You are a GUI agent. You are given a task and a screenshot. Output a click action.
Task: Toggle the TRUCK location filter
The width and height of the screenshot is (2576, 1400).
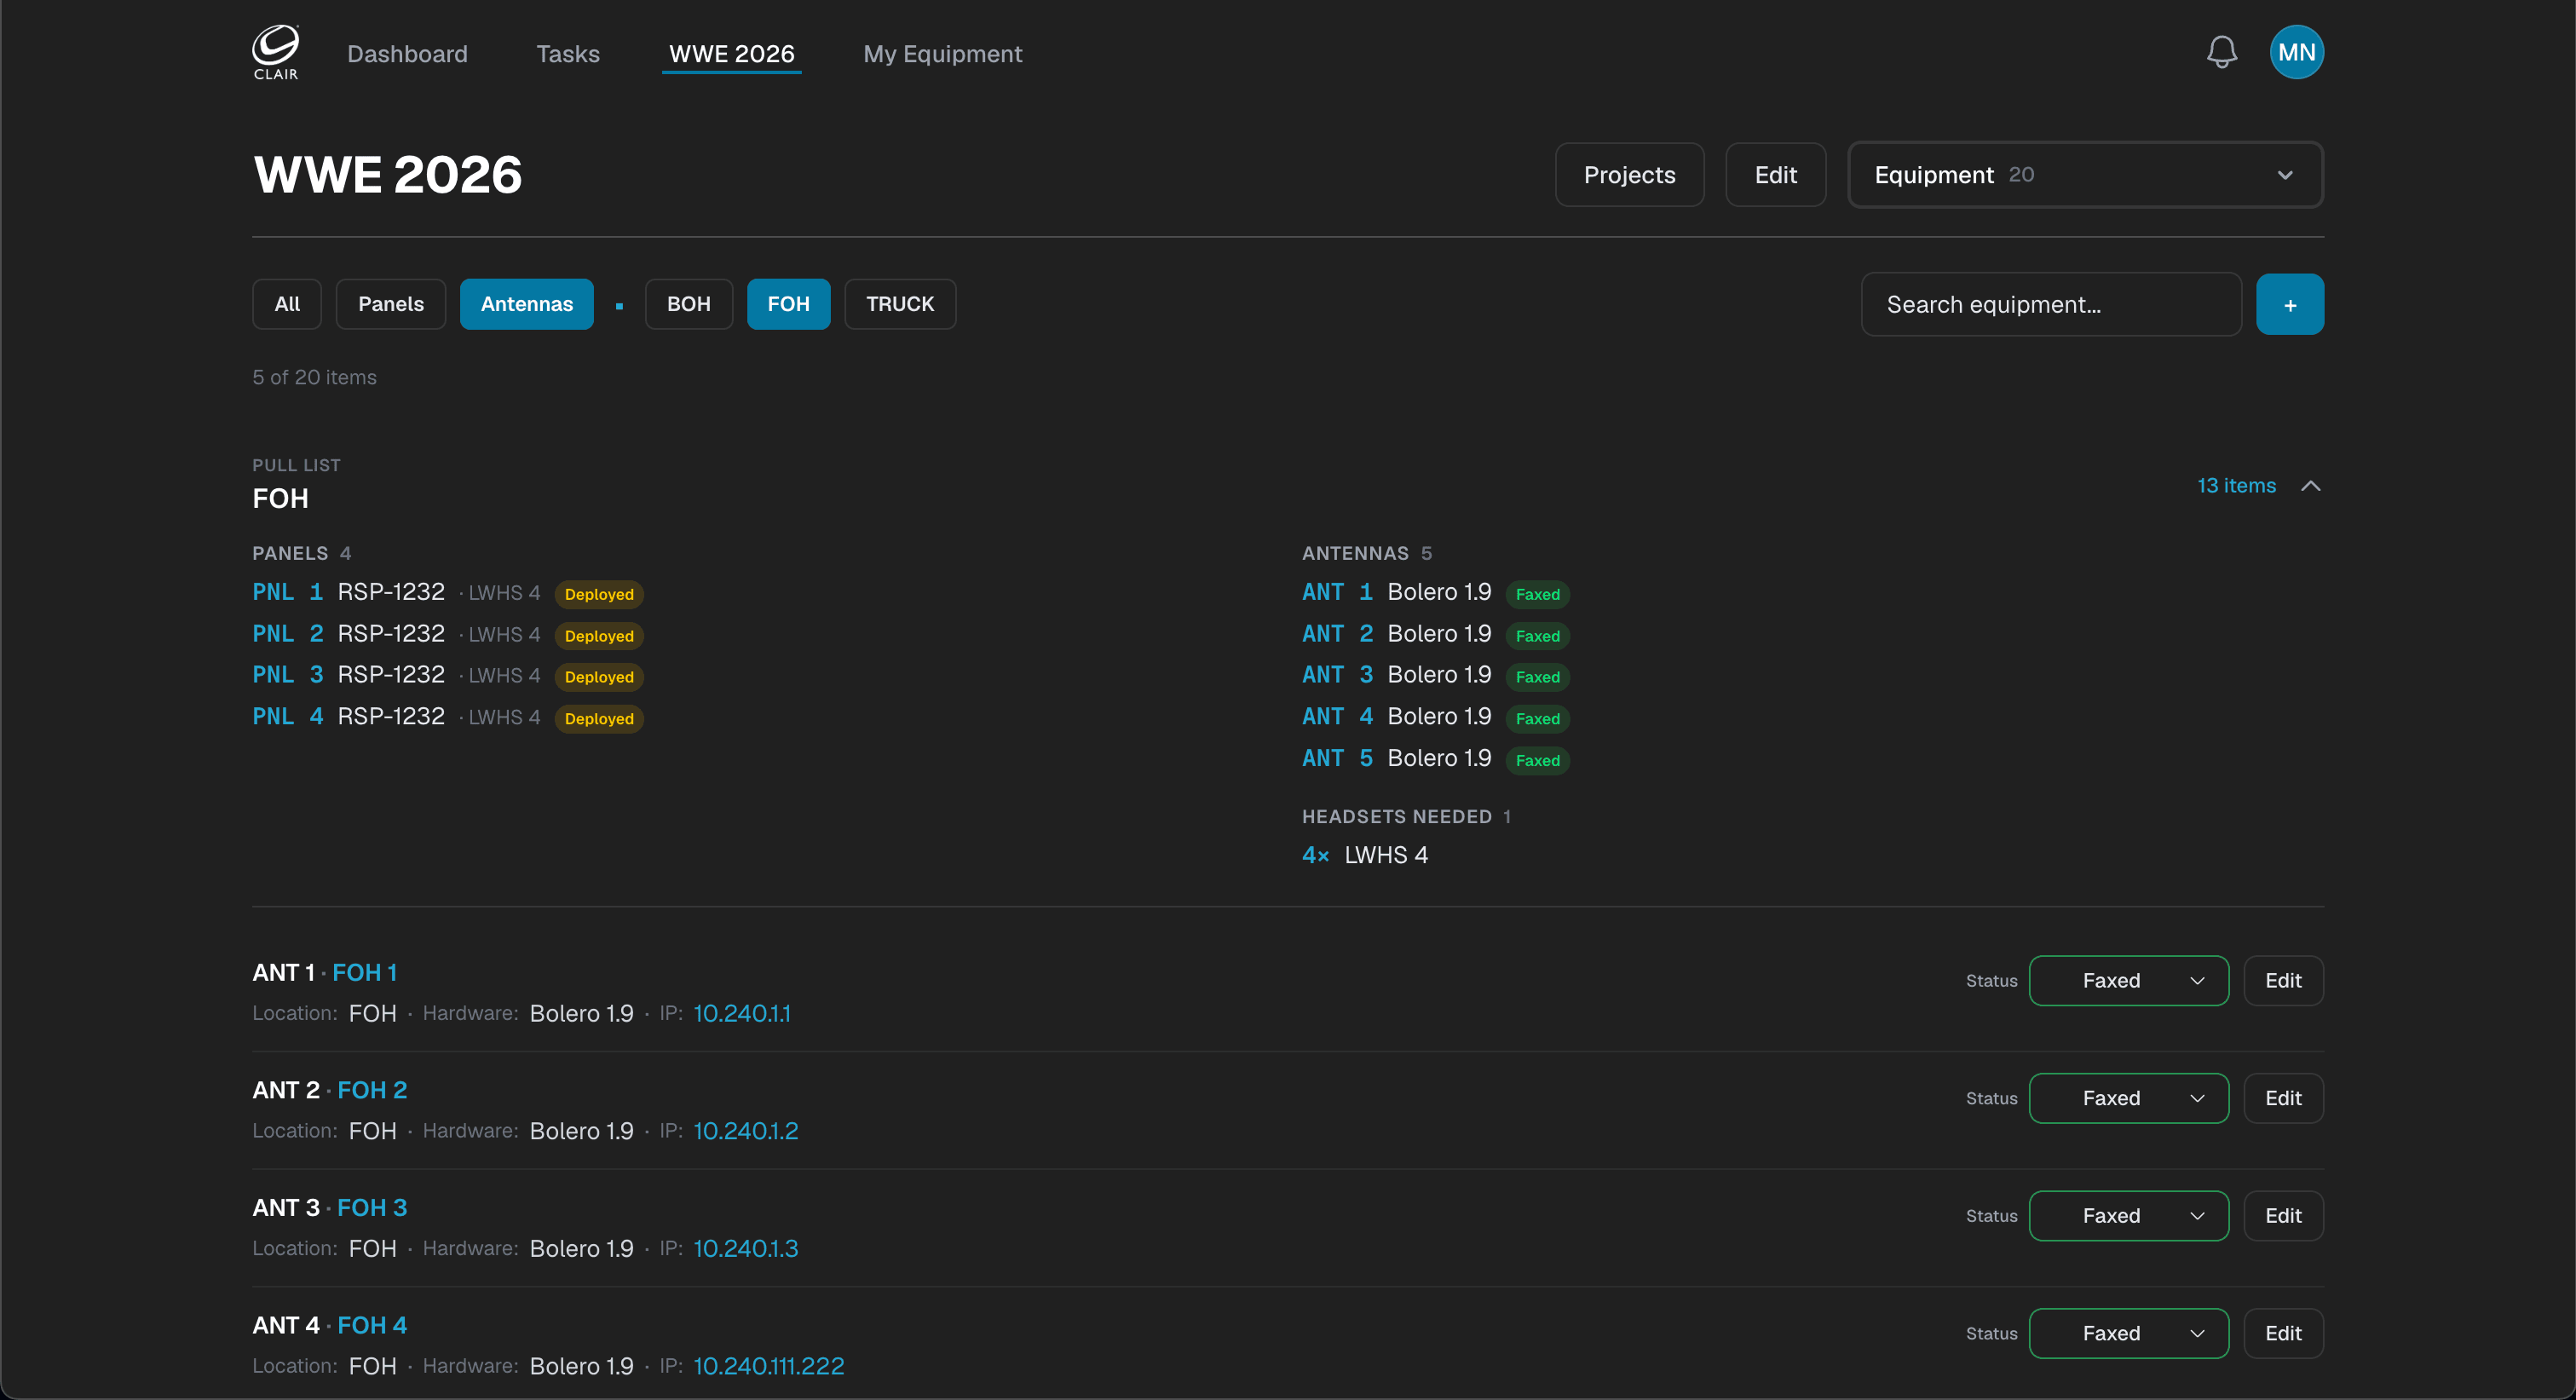pos(900,304)
